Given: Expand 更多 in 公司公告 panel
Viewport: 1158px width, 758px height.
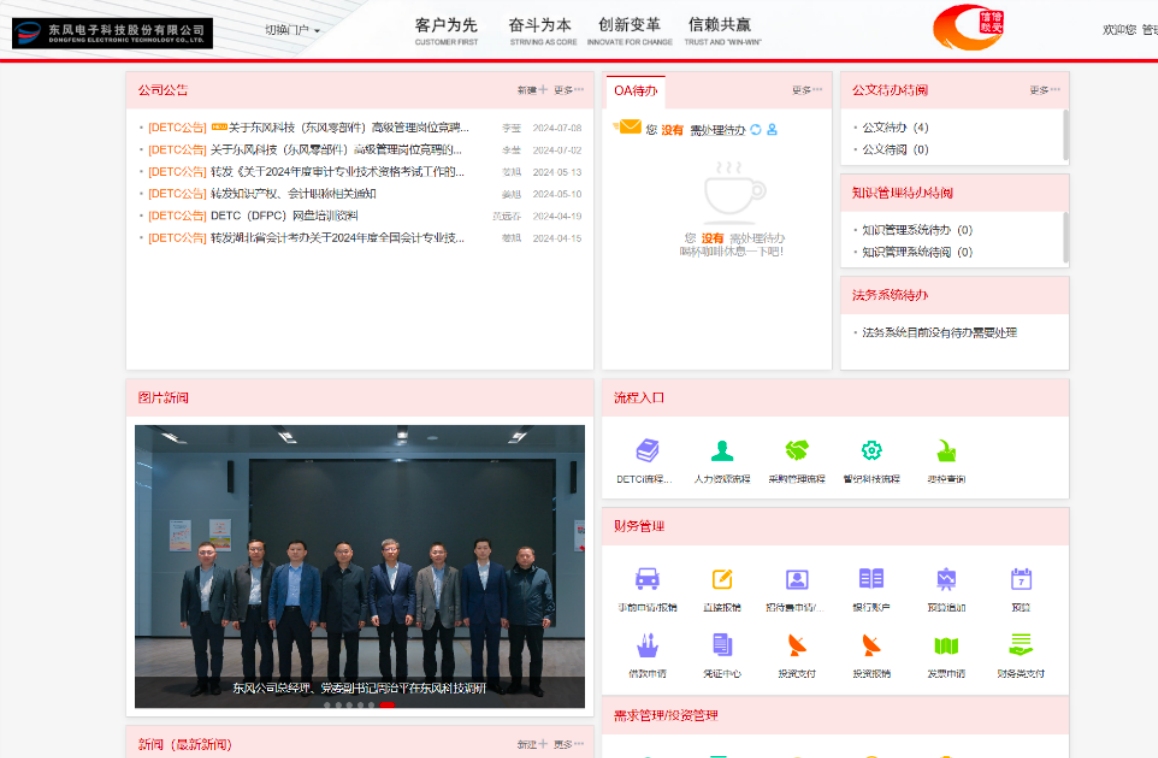Looking at the screenshot, I should click(x=568, y=90).
